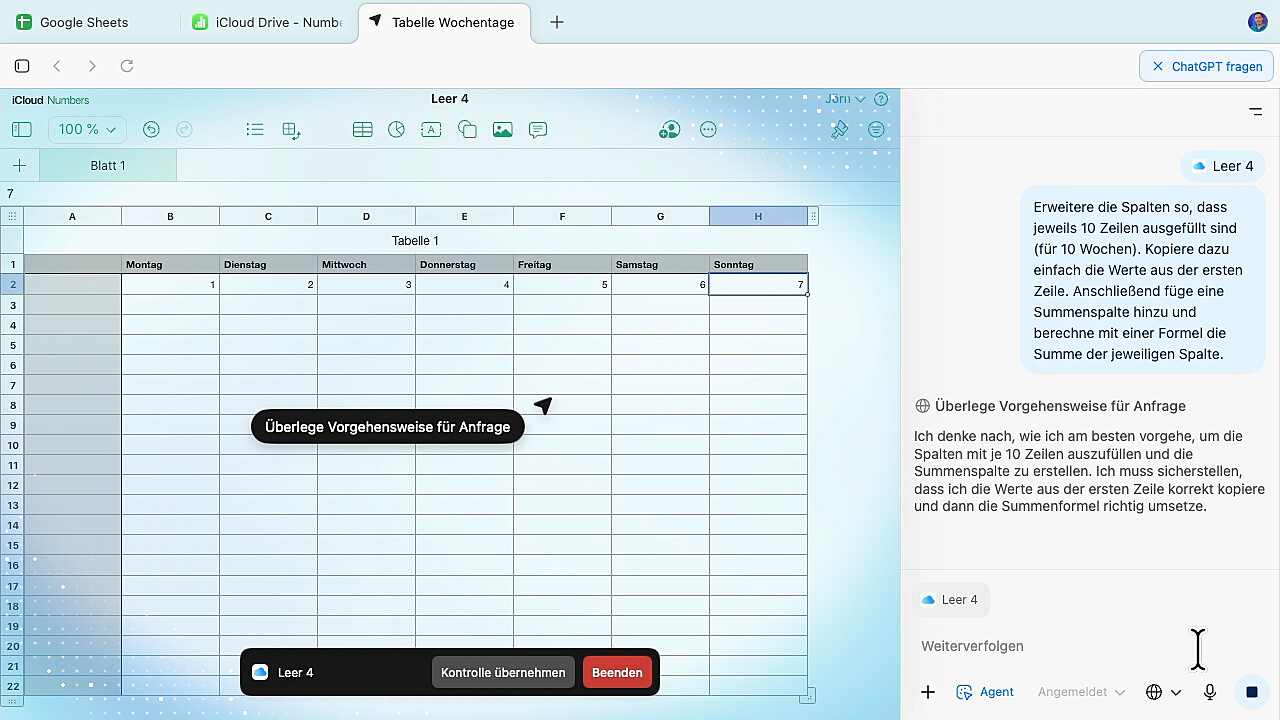1280x720 pixels.
Task: Open the chart insert icon
Action: [396, 130]
